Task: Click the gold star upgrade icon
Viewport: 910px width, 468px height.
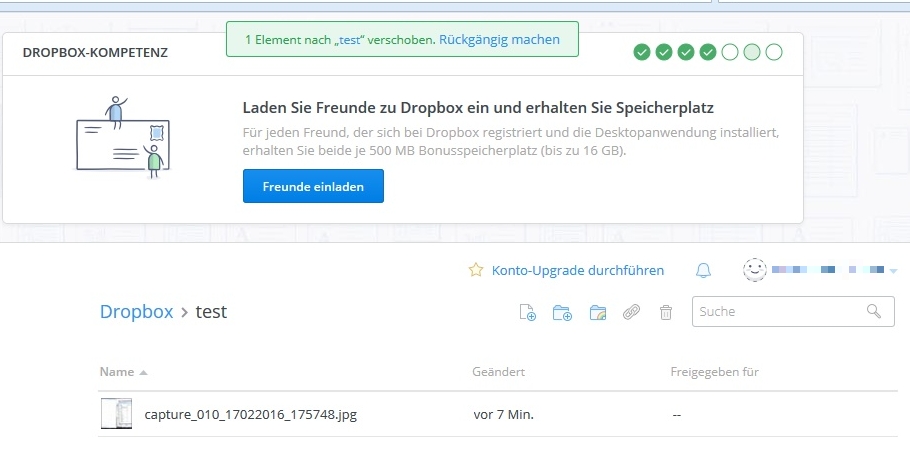Action: [x=476, y=270]
